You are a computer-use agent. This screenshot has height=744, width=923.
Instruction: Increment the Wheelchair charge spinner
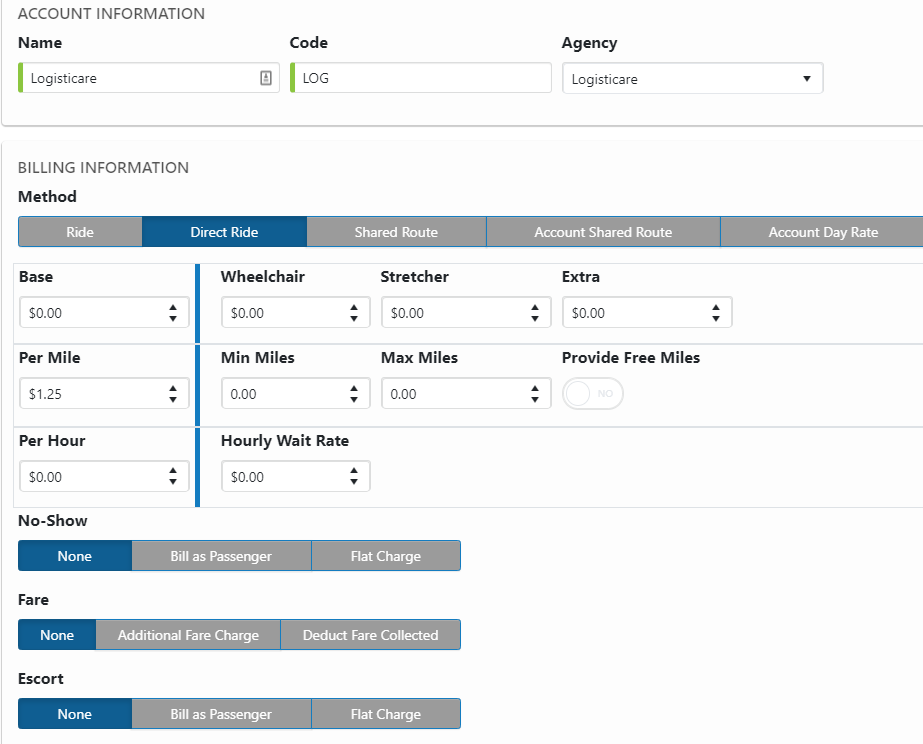coord(354,307)
